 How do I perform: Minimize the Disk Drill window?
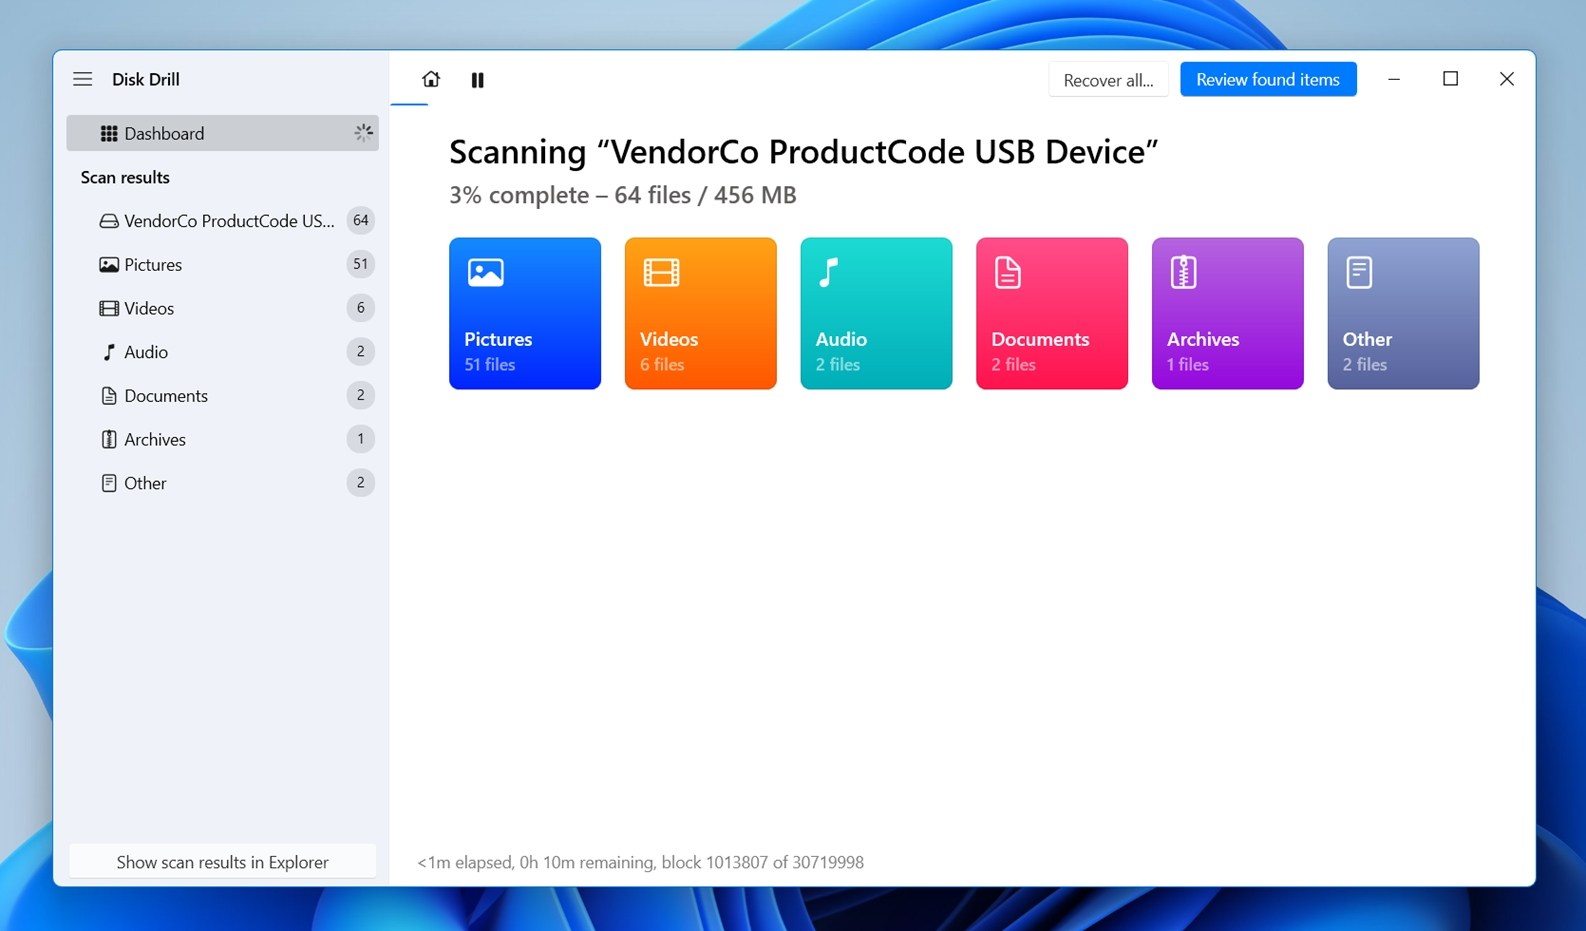pos(1394,79)
